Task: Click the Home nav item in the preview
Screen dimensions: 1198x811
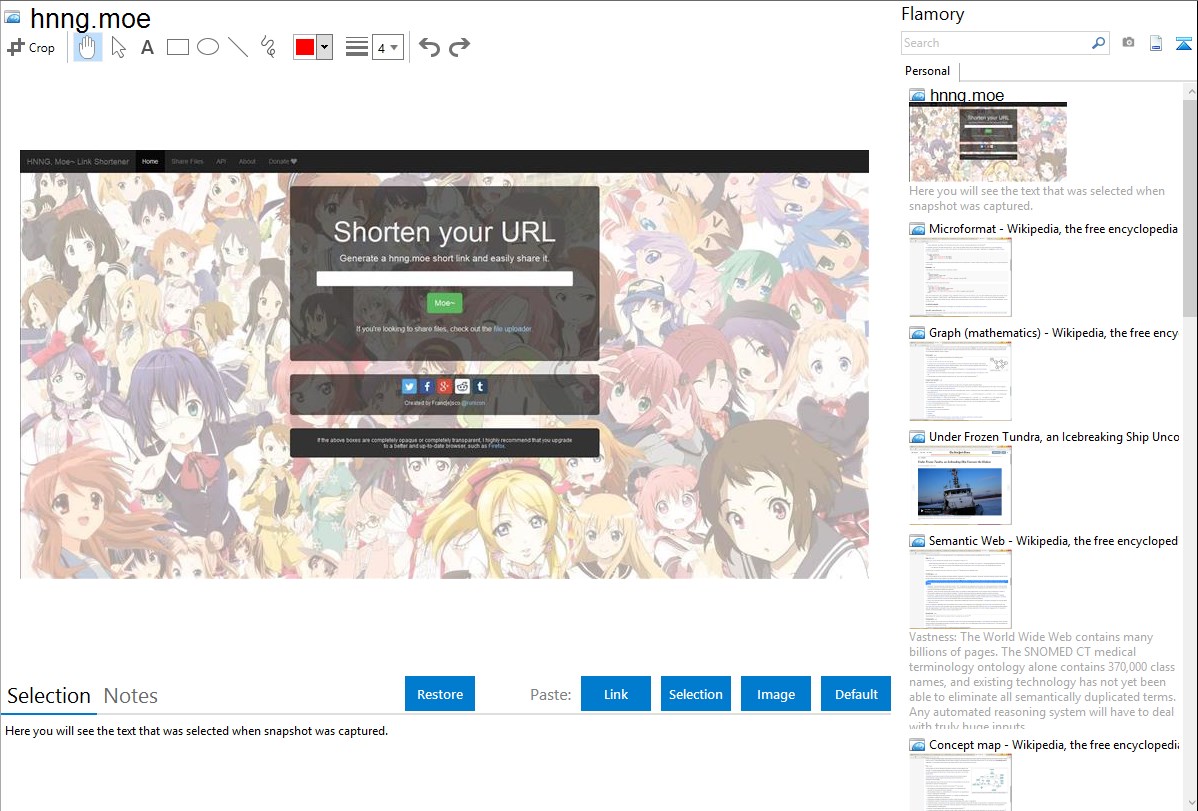Action: click(x=150, y=161)
